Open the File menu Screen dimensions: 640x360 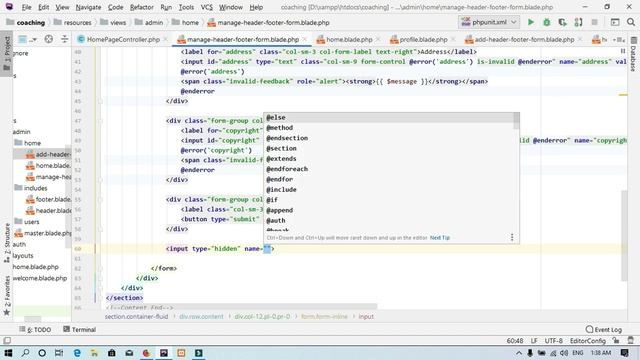[x=26, y=7]
